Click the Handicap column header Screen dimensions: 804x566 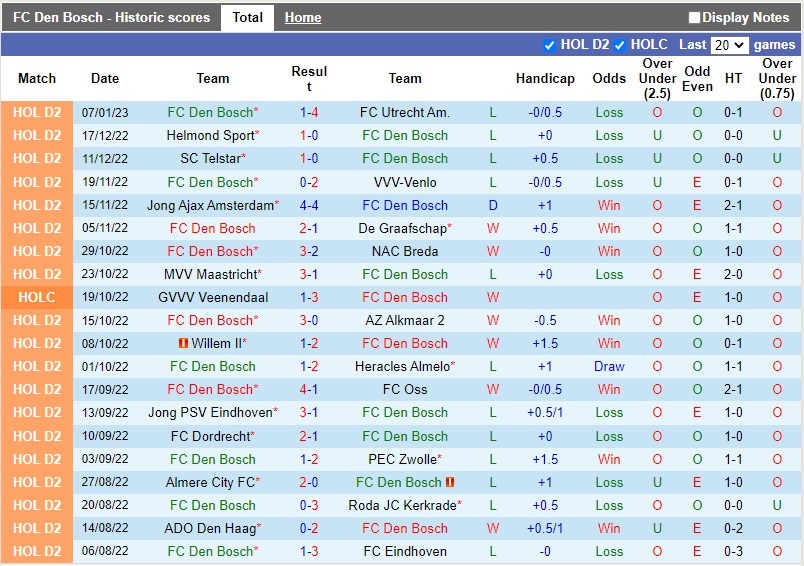pos(545,78)
